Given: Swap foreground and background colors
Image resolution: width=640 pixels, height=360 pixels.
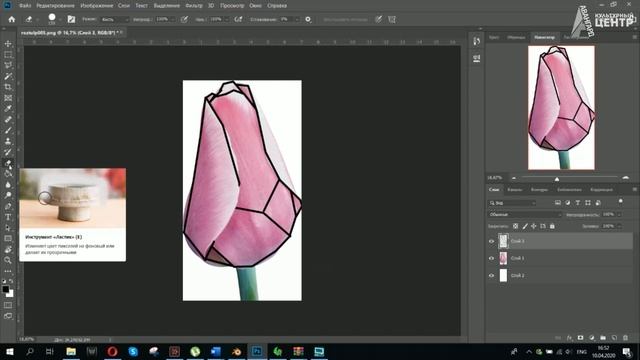Looking at the screenshot, I should click(11, 281).
